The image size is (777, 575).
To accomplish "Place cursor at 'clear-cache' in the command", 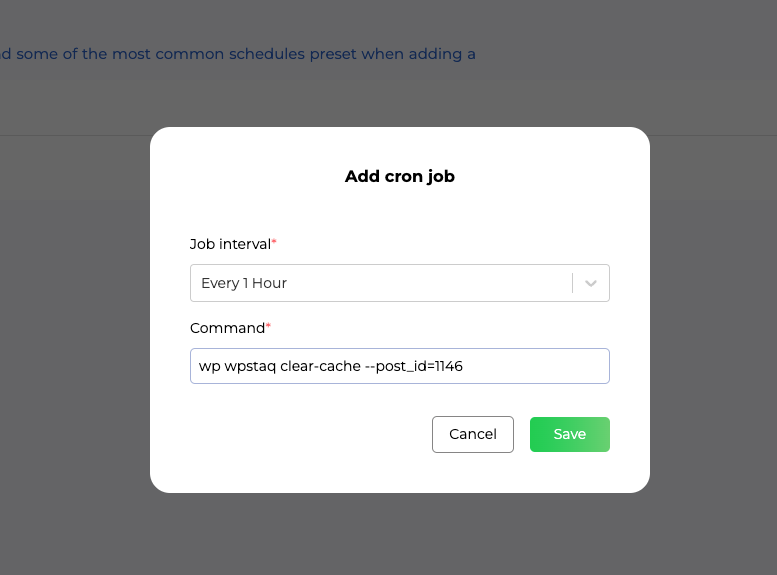I will coord(320,366).
